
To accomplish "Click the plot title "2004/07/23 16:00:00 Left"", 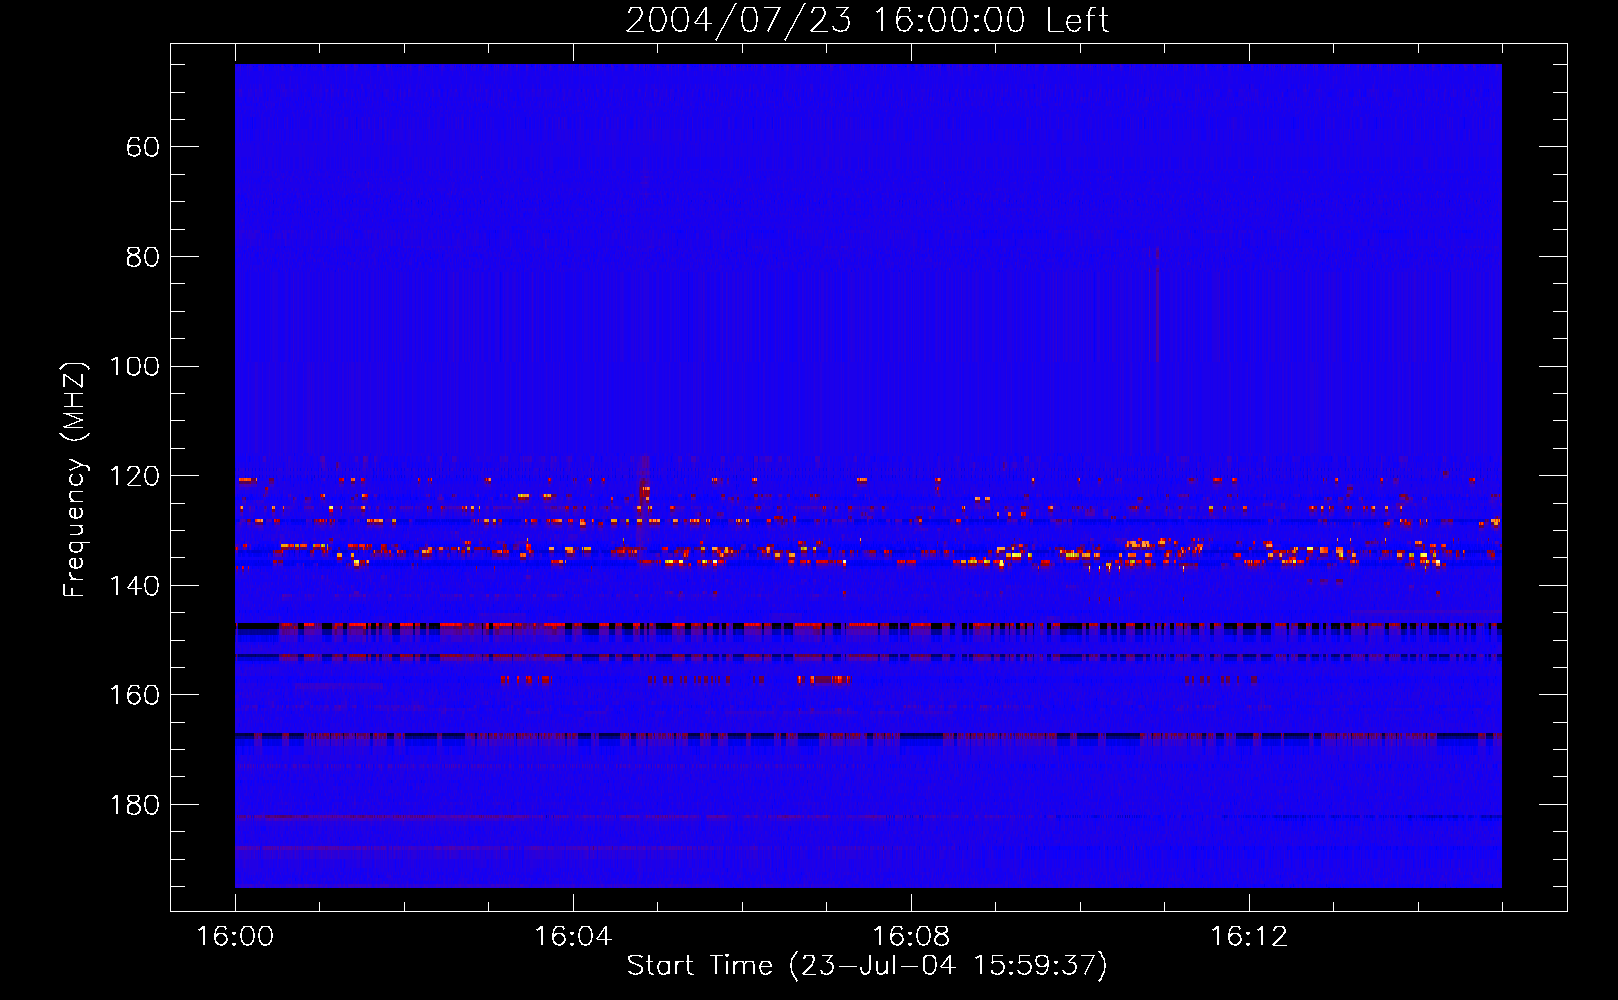I will tap(867, 20).
